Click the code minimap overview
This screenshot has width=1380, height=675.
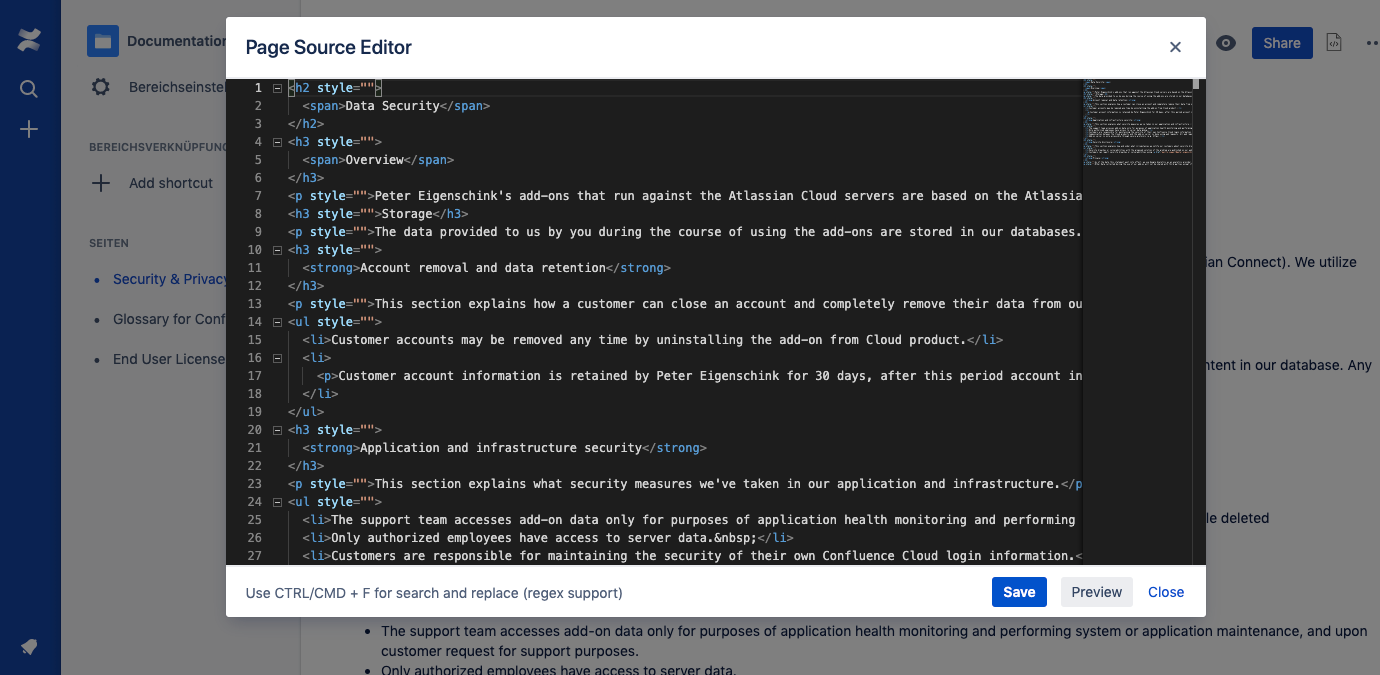[x=1136, y=120]
